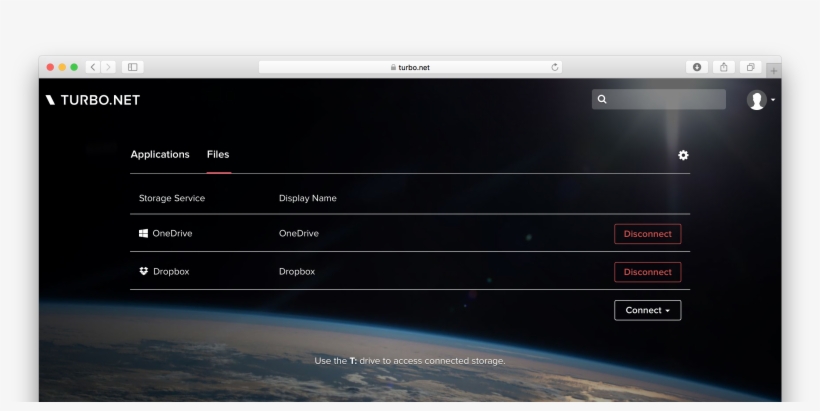The width and height of the screenshot is (820, 411).
Task: Click the T: drive hint text
Action: [x=409, y=361]
